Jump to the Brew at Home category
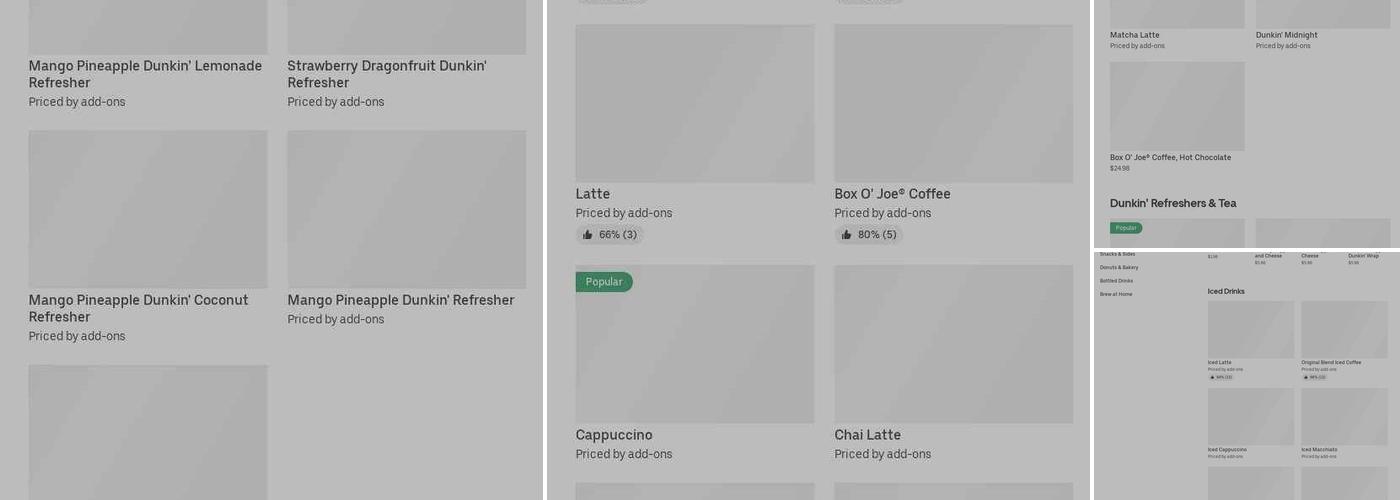Screen dimensions: 1400x500 point(1116,294)
